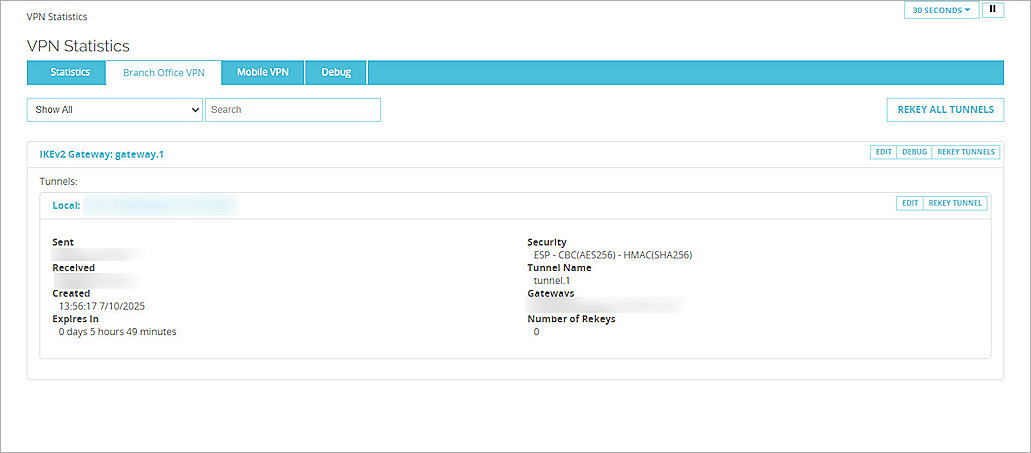
Task: Open the 30 Seconds refresh interval dropdown
Action: pos(942,10)
